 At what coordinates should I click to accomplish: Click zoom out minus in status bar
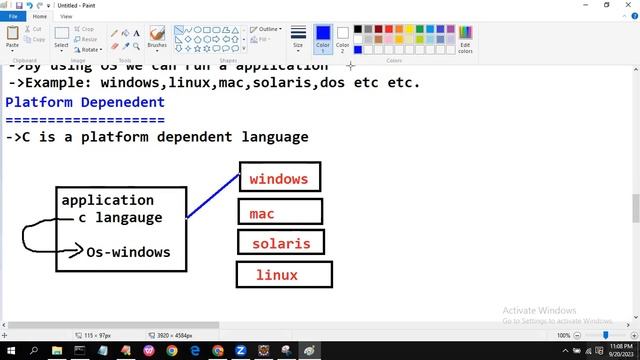pos(577,336)
